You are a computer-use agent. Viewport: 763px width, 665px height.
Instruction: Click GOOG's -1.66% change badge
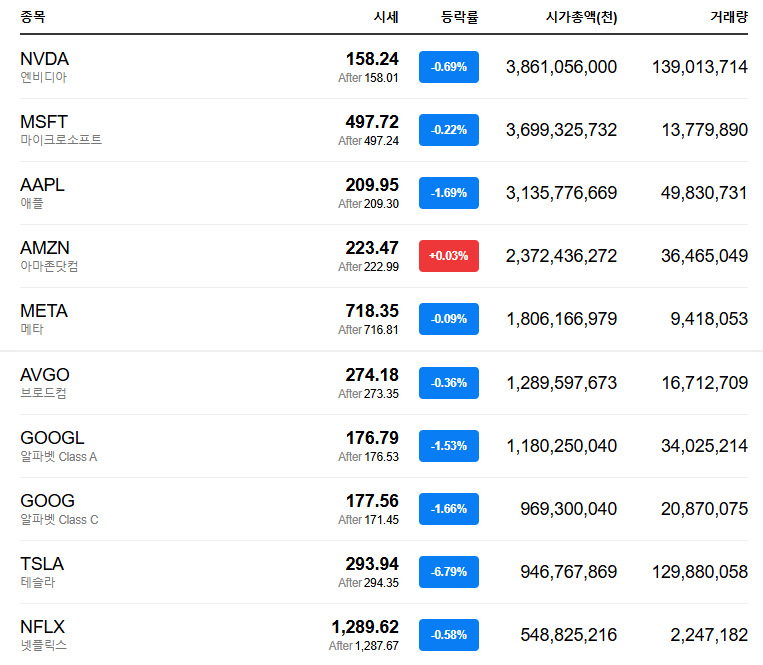449,509
